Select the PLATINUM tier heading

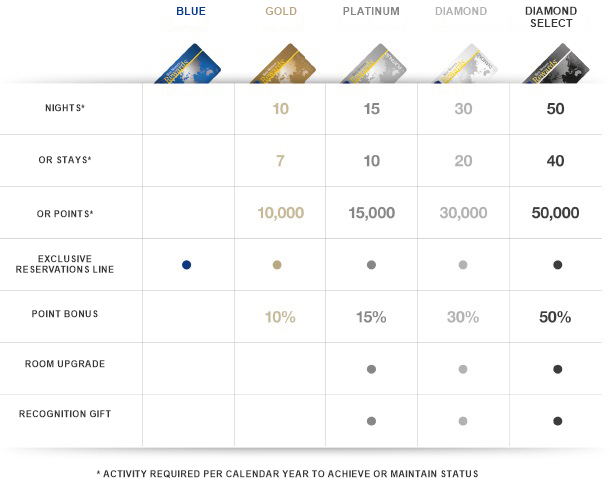click(x=371, y=11)
